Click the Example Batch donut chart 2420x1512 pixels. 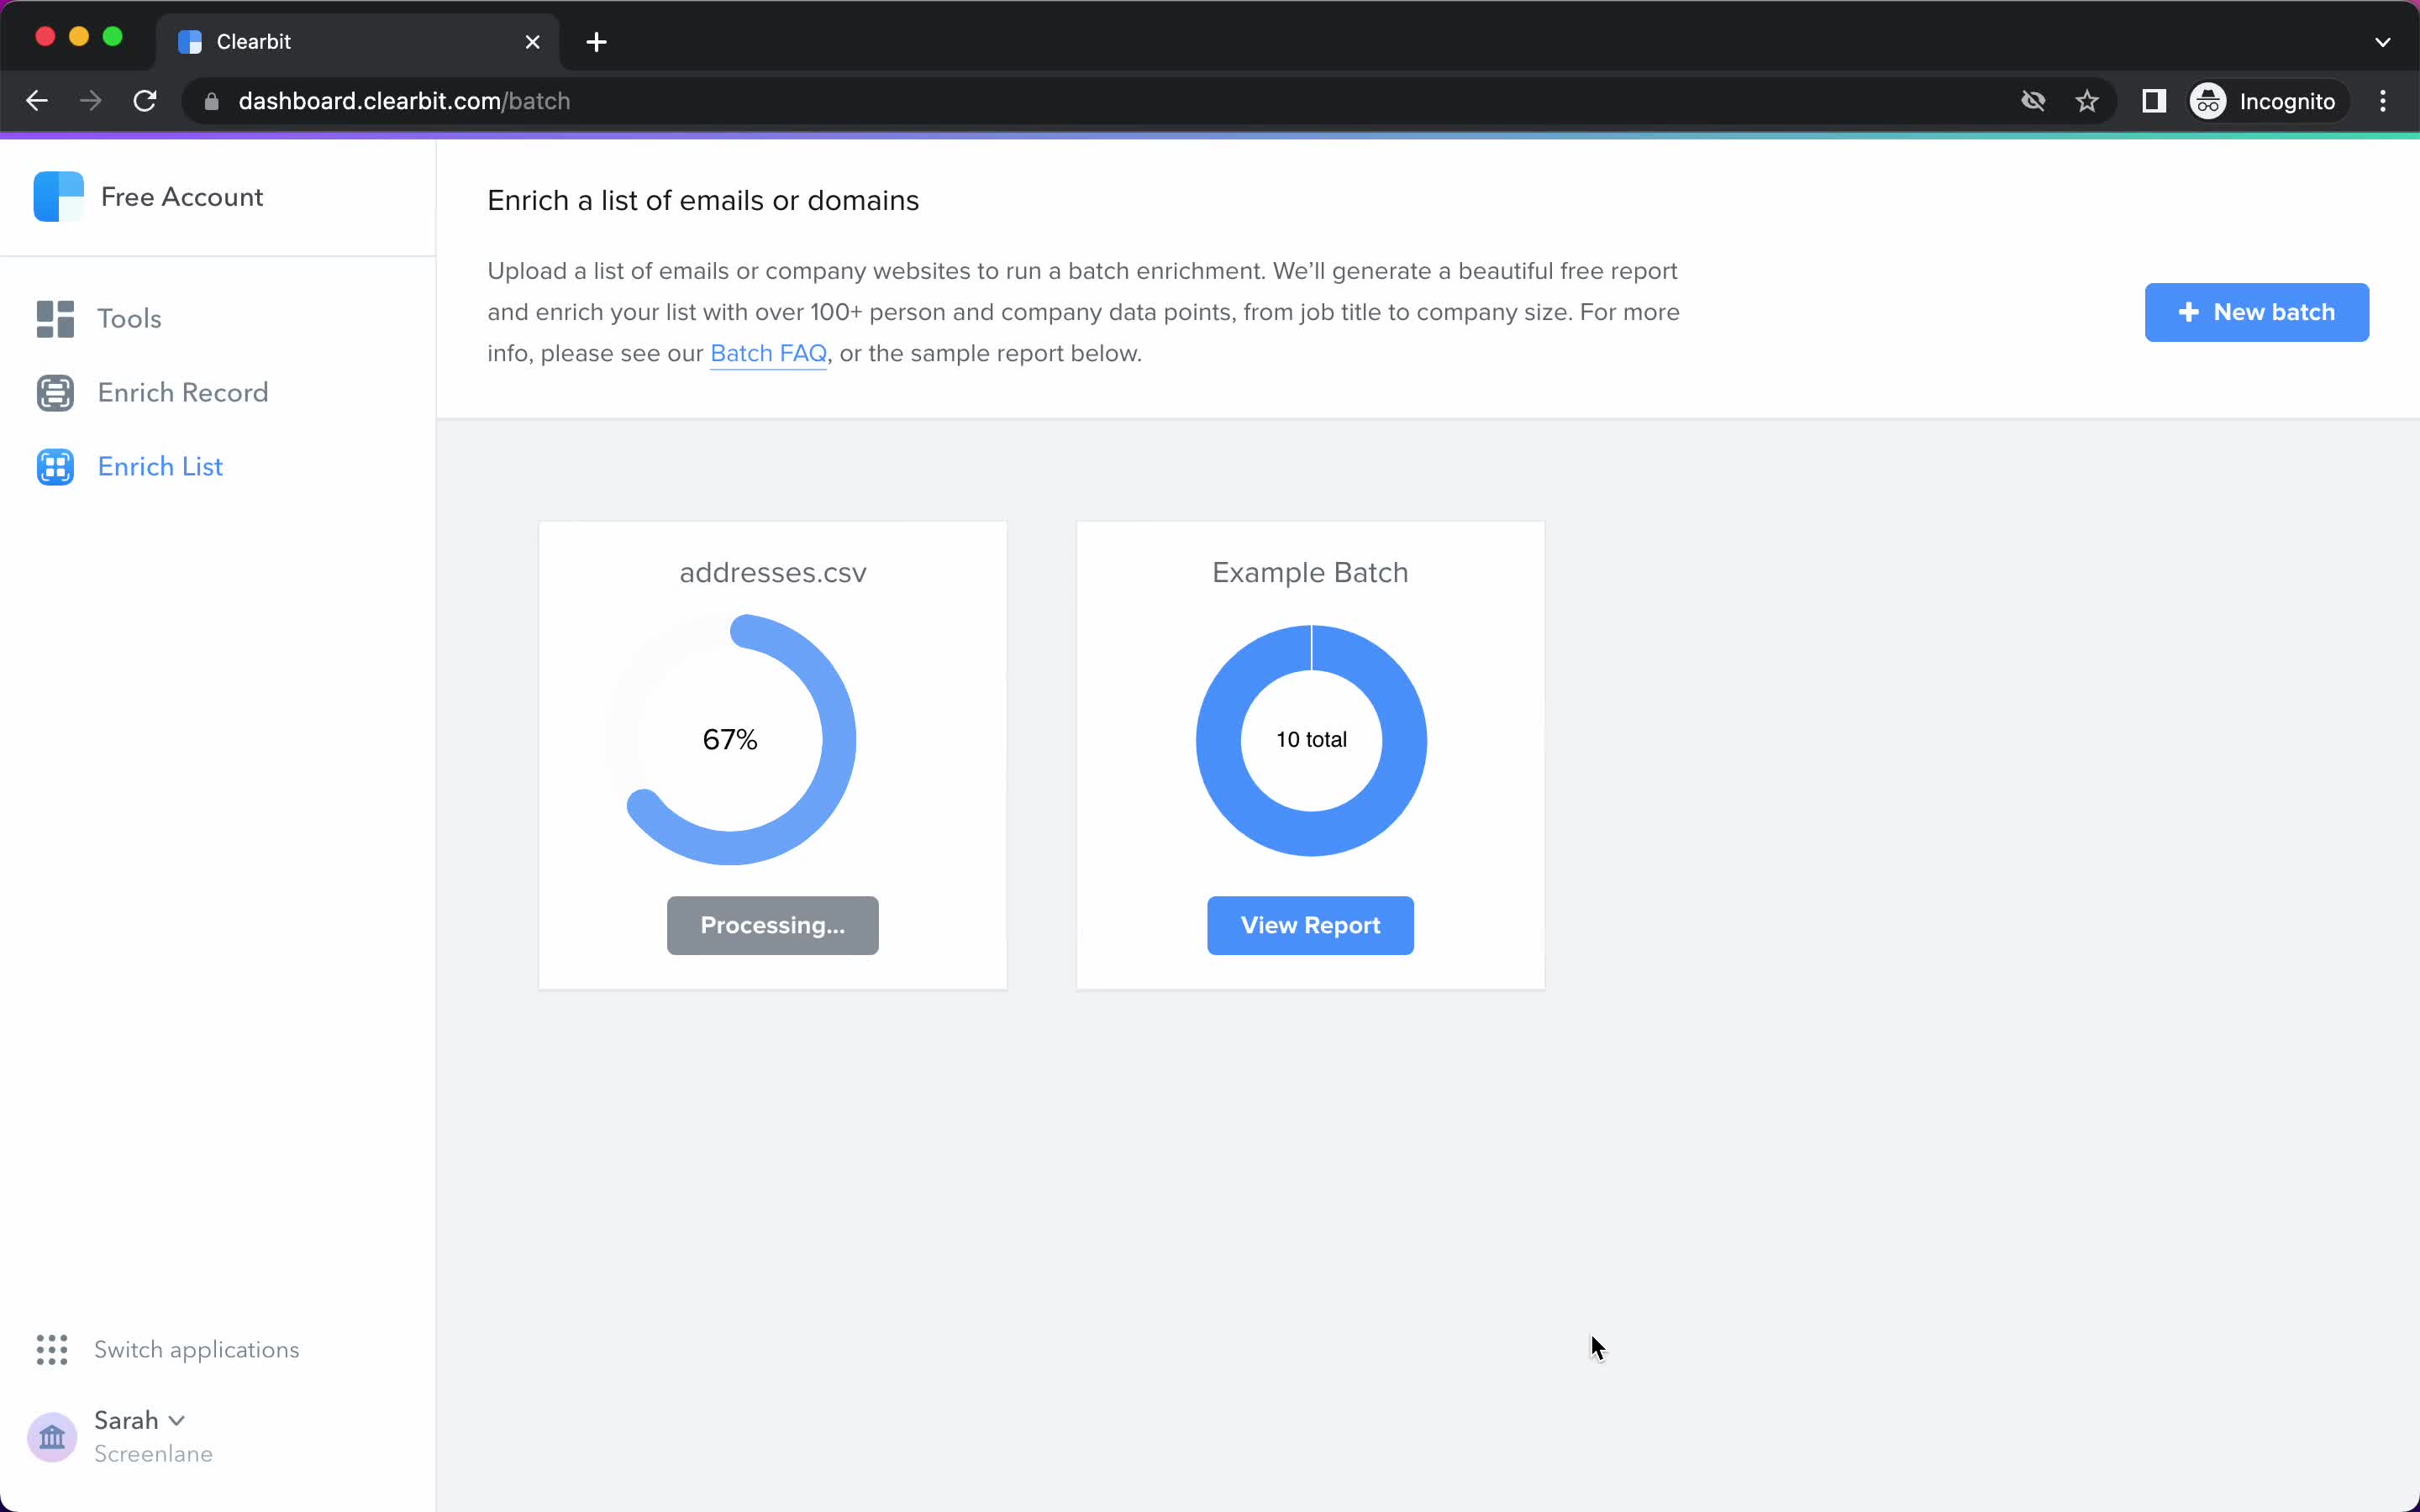pos(1310,738)
